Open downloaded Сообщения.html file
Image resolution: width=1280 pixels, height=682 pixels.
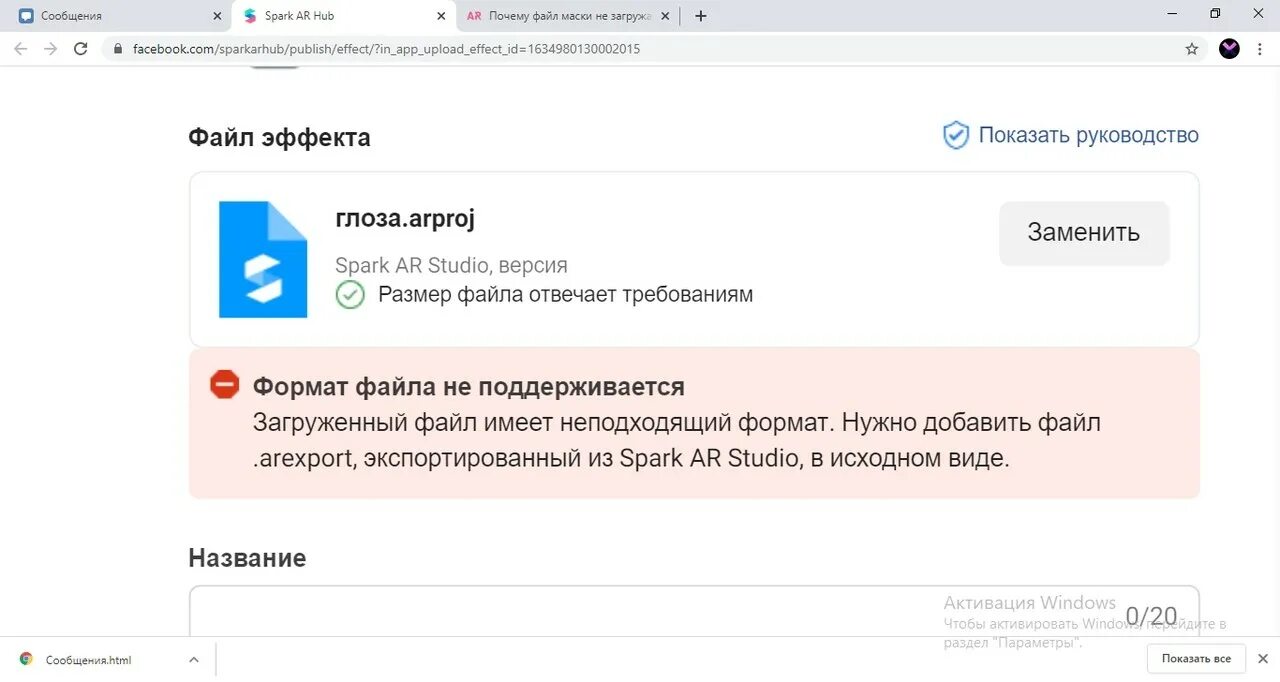tap(89, 660)
